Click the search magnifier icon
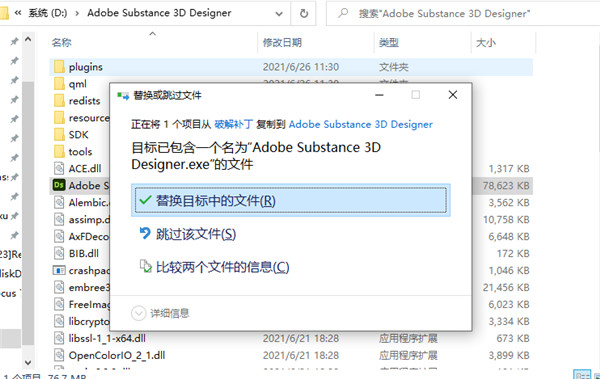Image resolution: width=600 pixels, height=379 pixels. pos(343,13)
